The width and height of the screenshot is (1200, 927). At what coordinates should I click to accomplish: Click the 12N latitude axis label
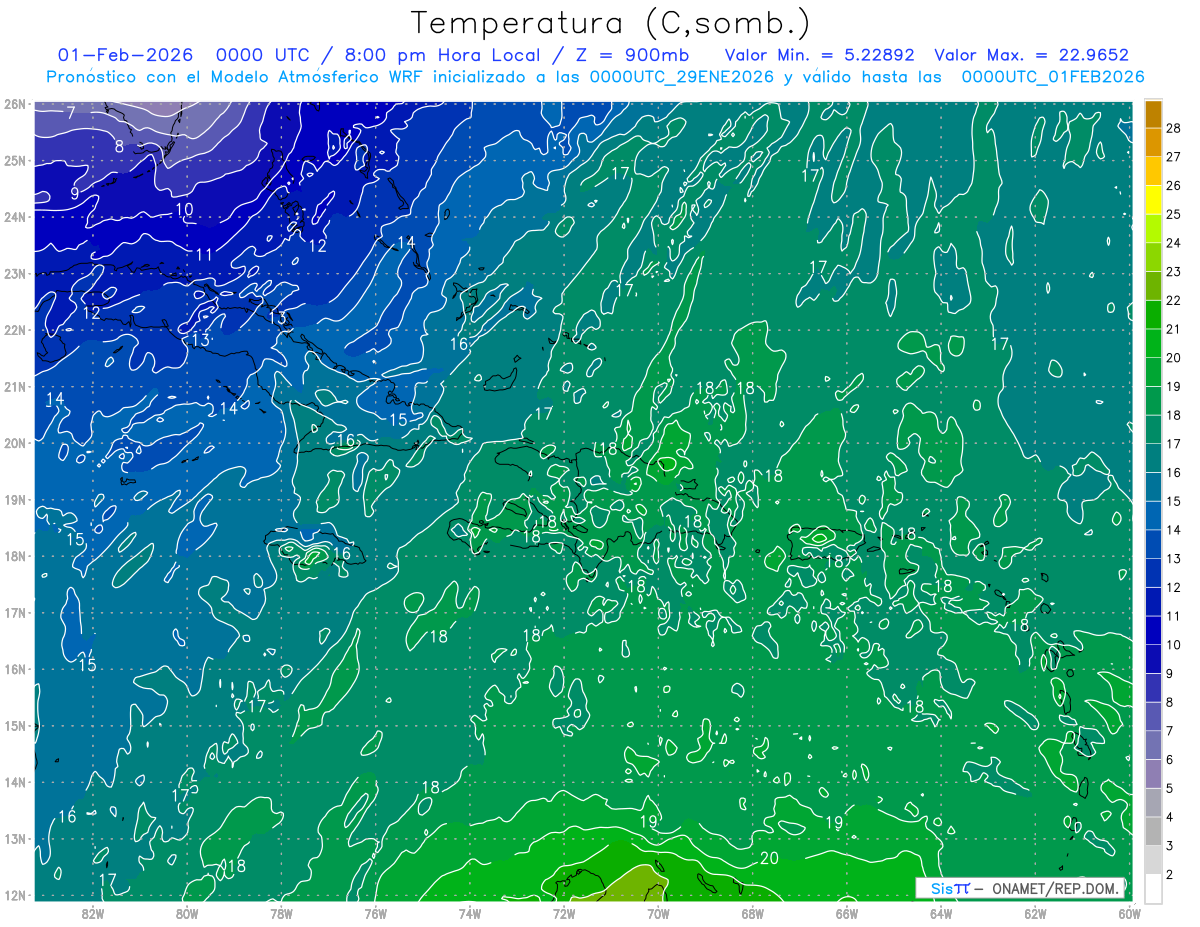coord(15,895)
